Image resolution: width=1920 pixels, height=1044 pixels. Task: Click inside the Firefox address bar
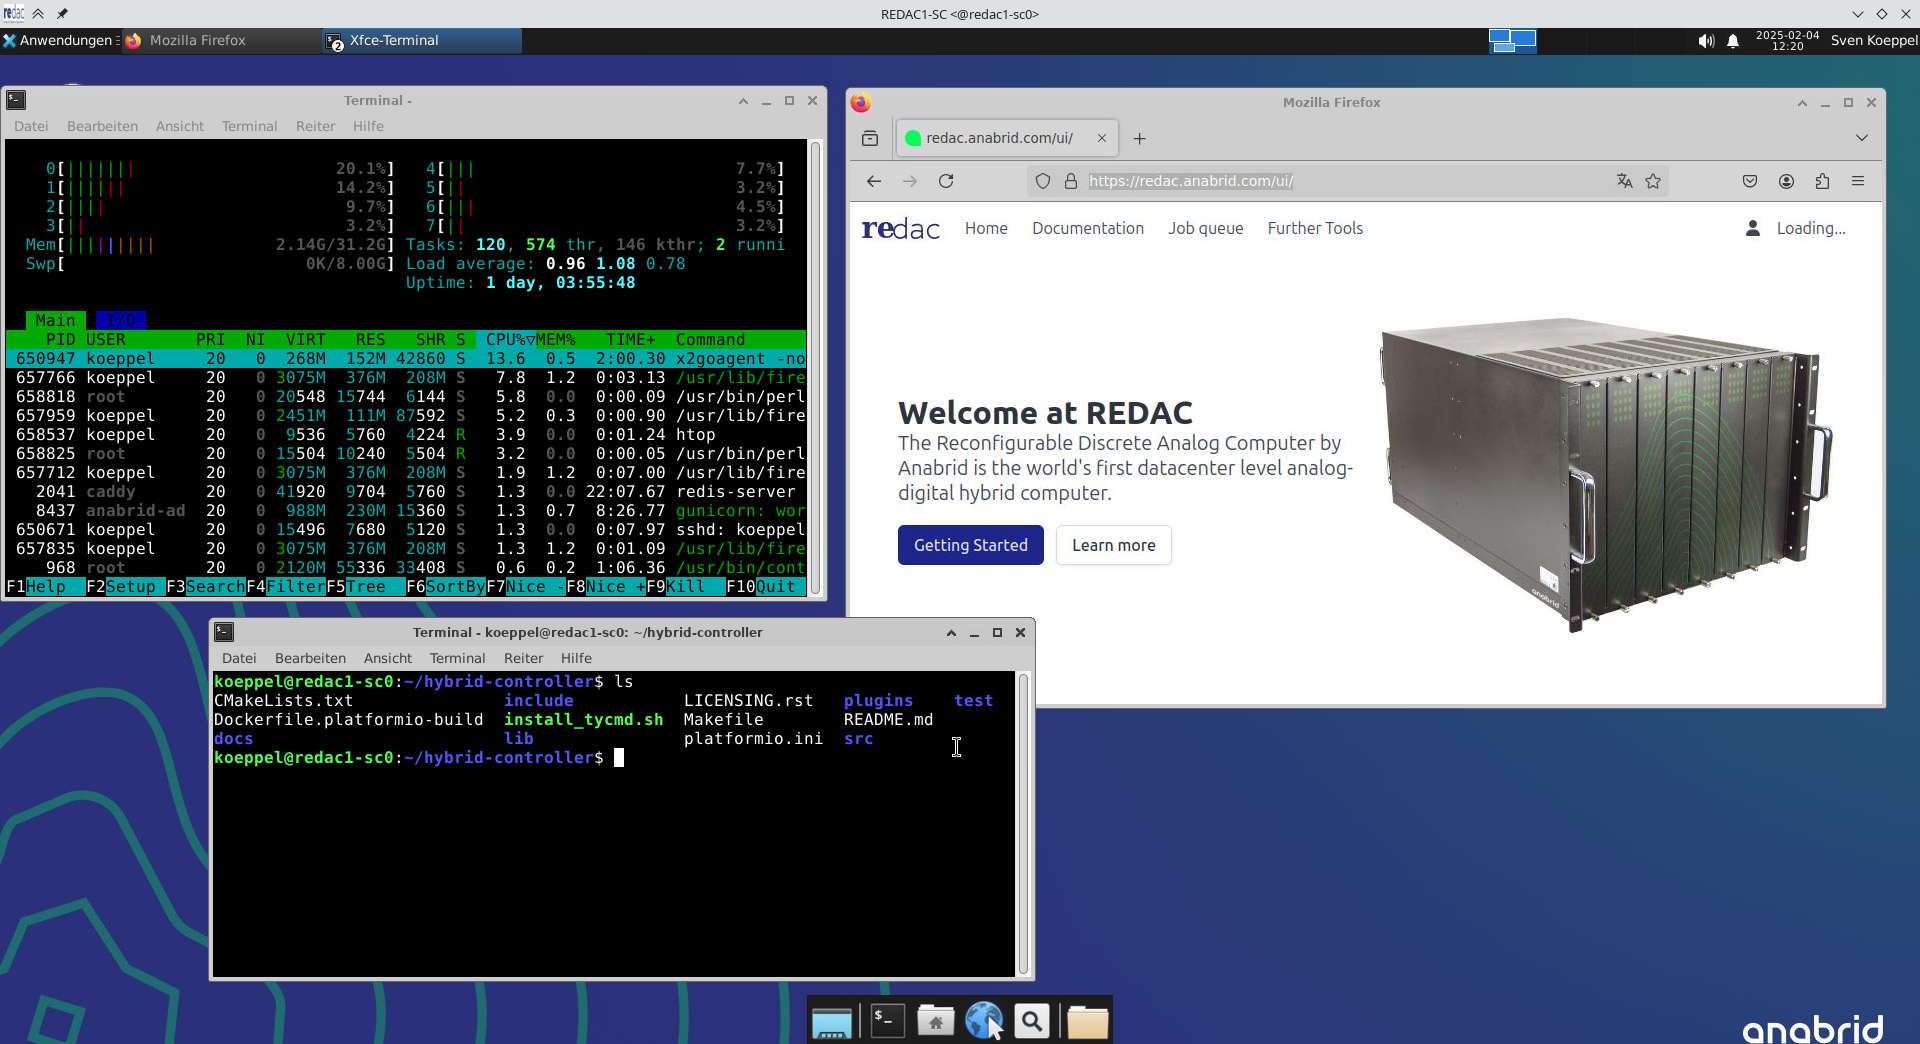(x=1300, y=181)
